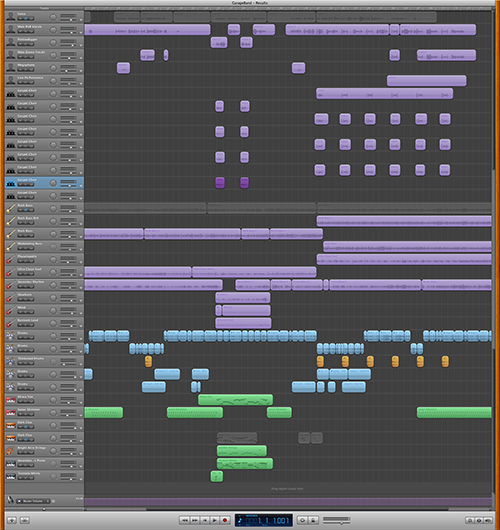Viewport: 500px width, 530px height.
Task: Toggle the metronome button beside cycle
Action: 313,521
